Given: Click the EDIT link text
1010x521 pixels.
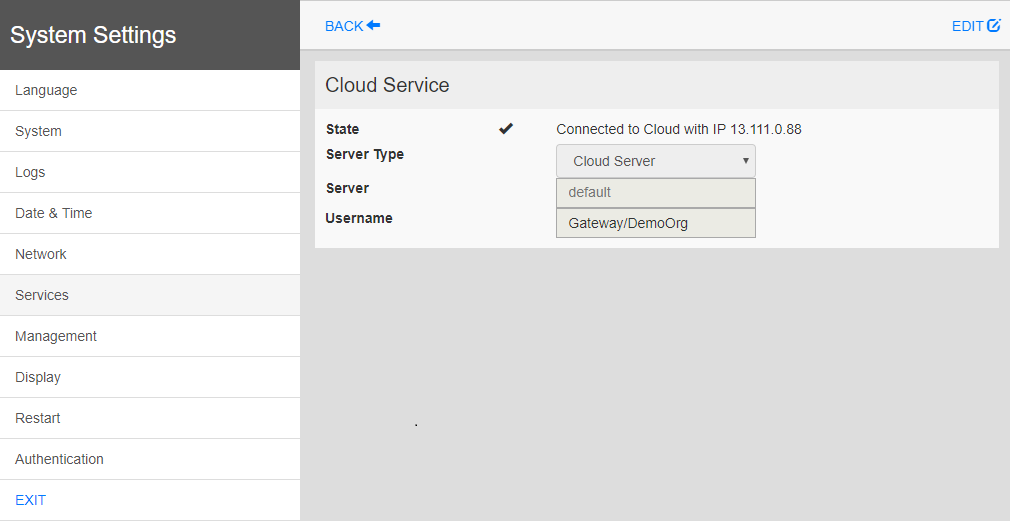Looking at the screenshot, I should (x=967, y=26).
